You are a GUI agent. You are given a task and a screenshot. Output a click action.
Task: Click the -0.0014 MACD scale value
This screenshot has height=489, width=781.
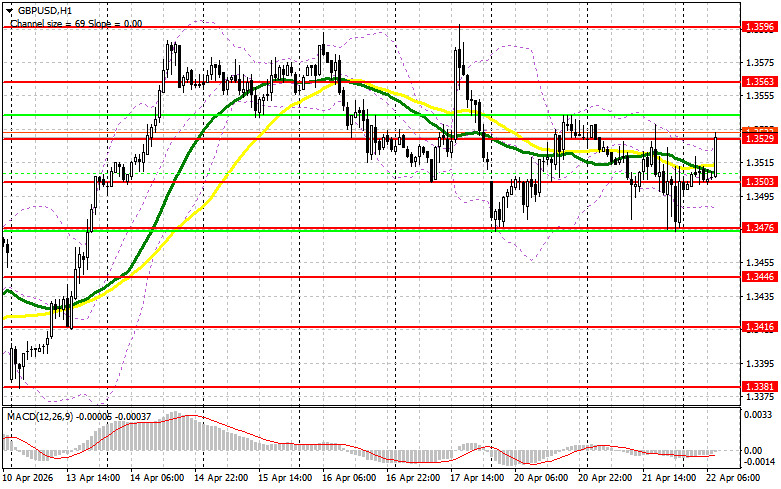point(759,462)
